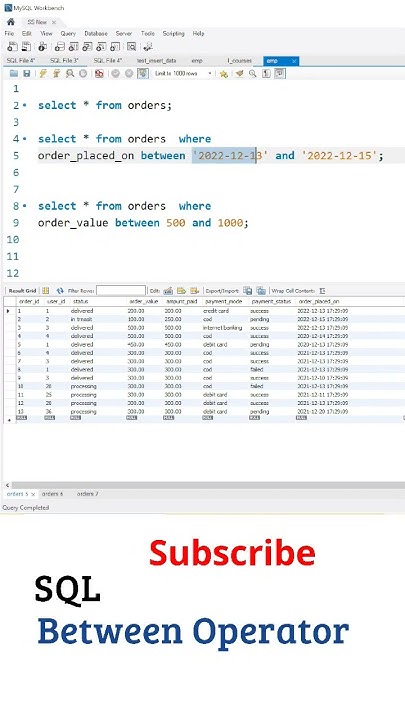405x720 pixels.
Task: Click the create new view icon
Action: pyautogui.click(x=87, y=46)
